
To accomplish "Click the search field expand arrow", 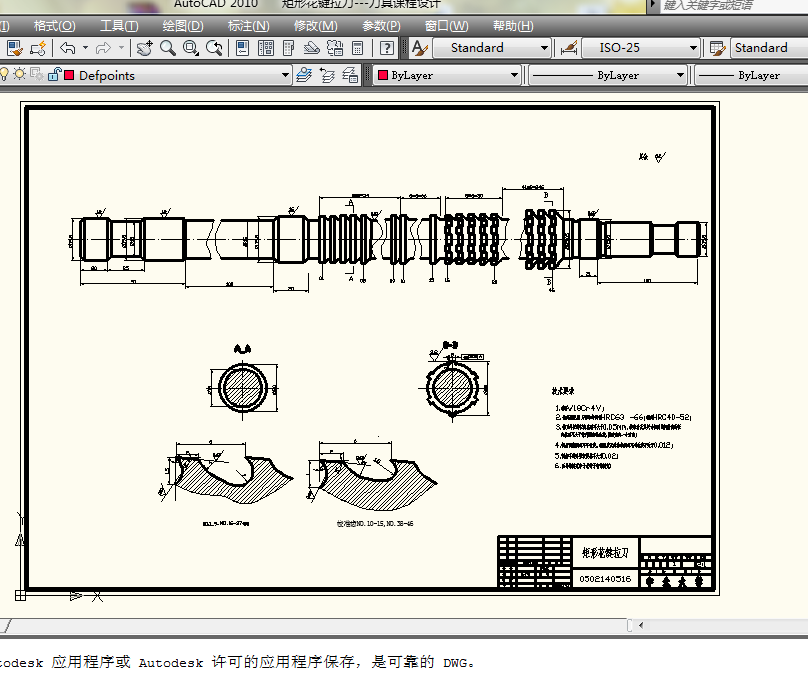I will tap(653, 5).
